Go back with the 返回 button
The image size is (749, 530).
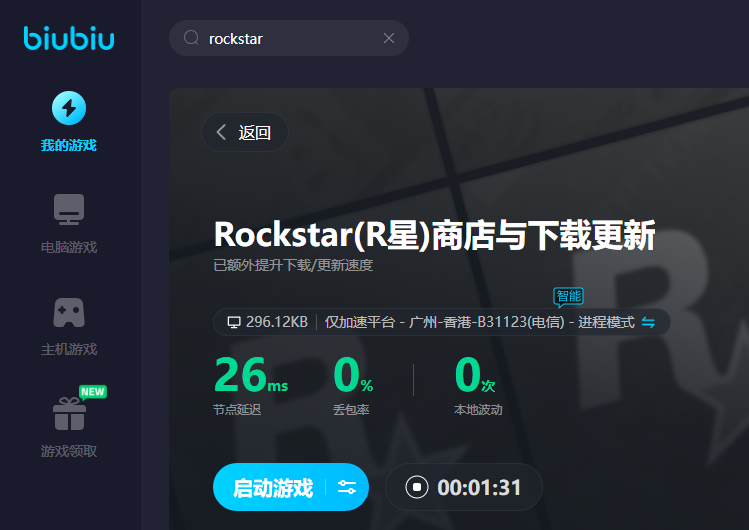[x=245, y=132]
